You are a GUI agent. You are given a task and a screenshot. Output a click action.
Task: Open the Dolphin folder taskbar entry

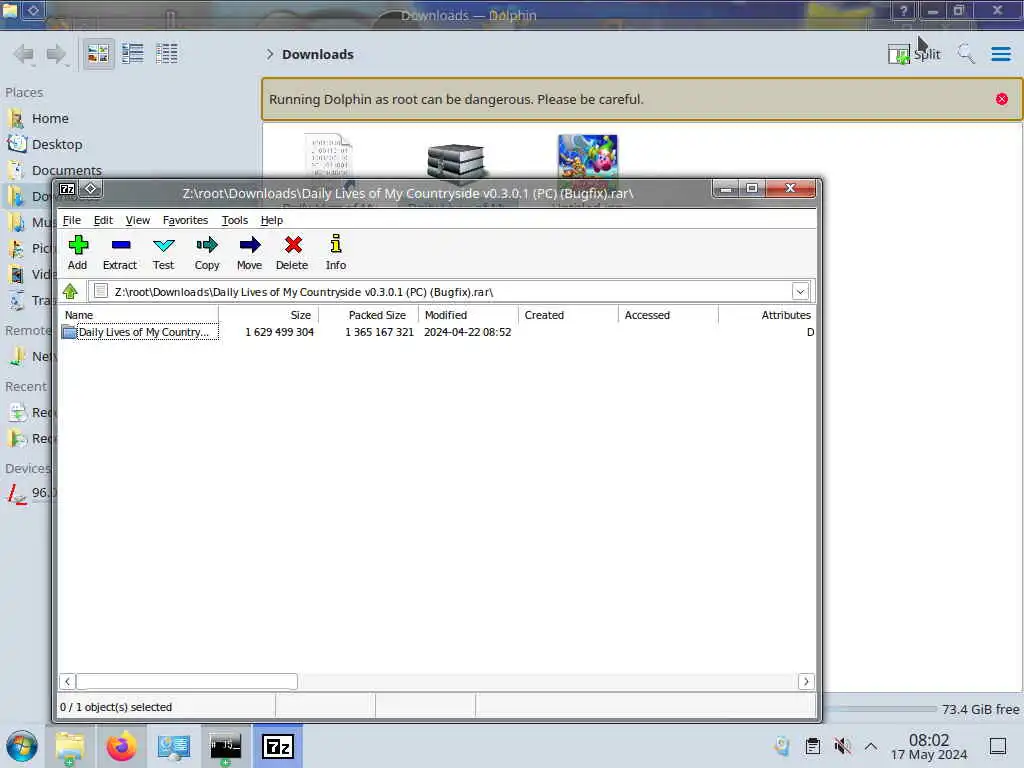pos(70,746)
